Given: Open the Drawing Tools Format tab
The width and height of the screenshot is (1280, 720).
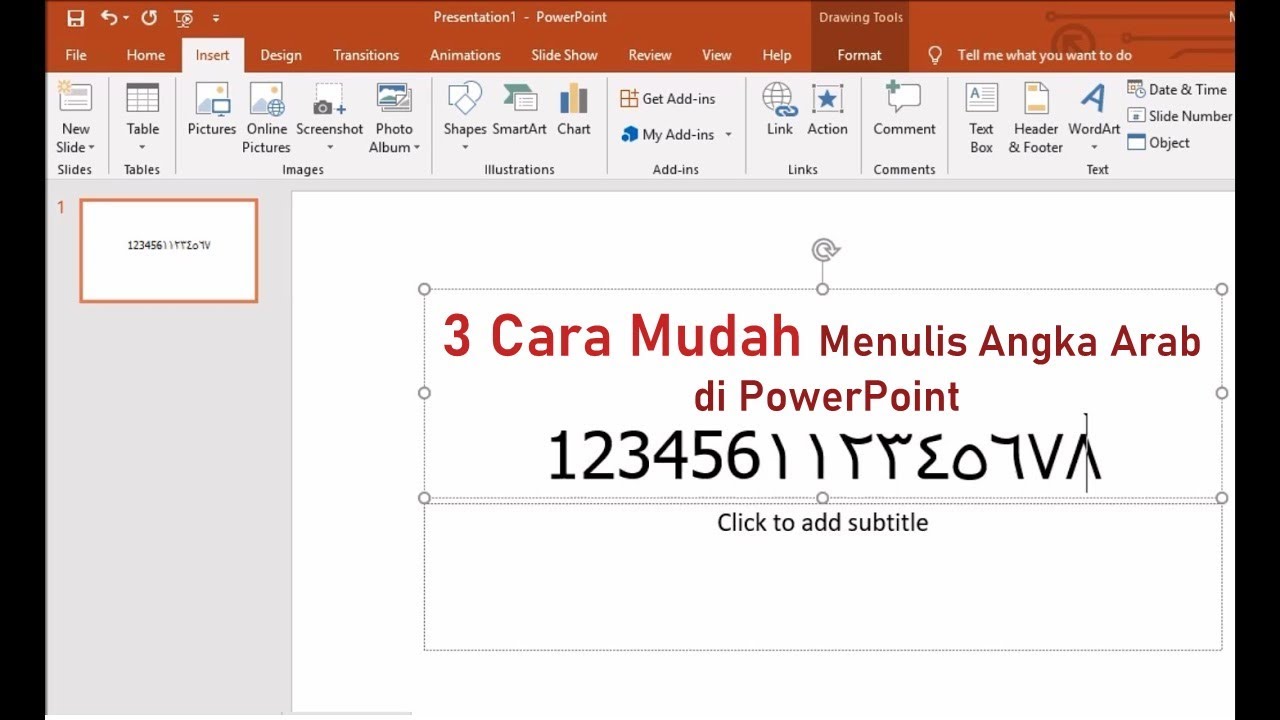Looking at the screenshot, I should (860, 55).
